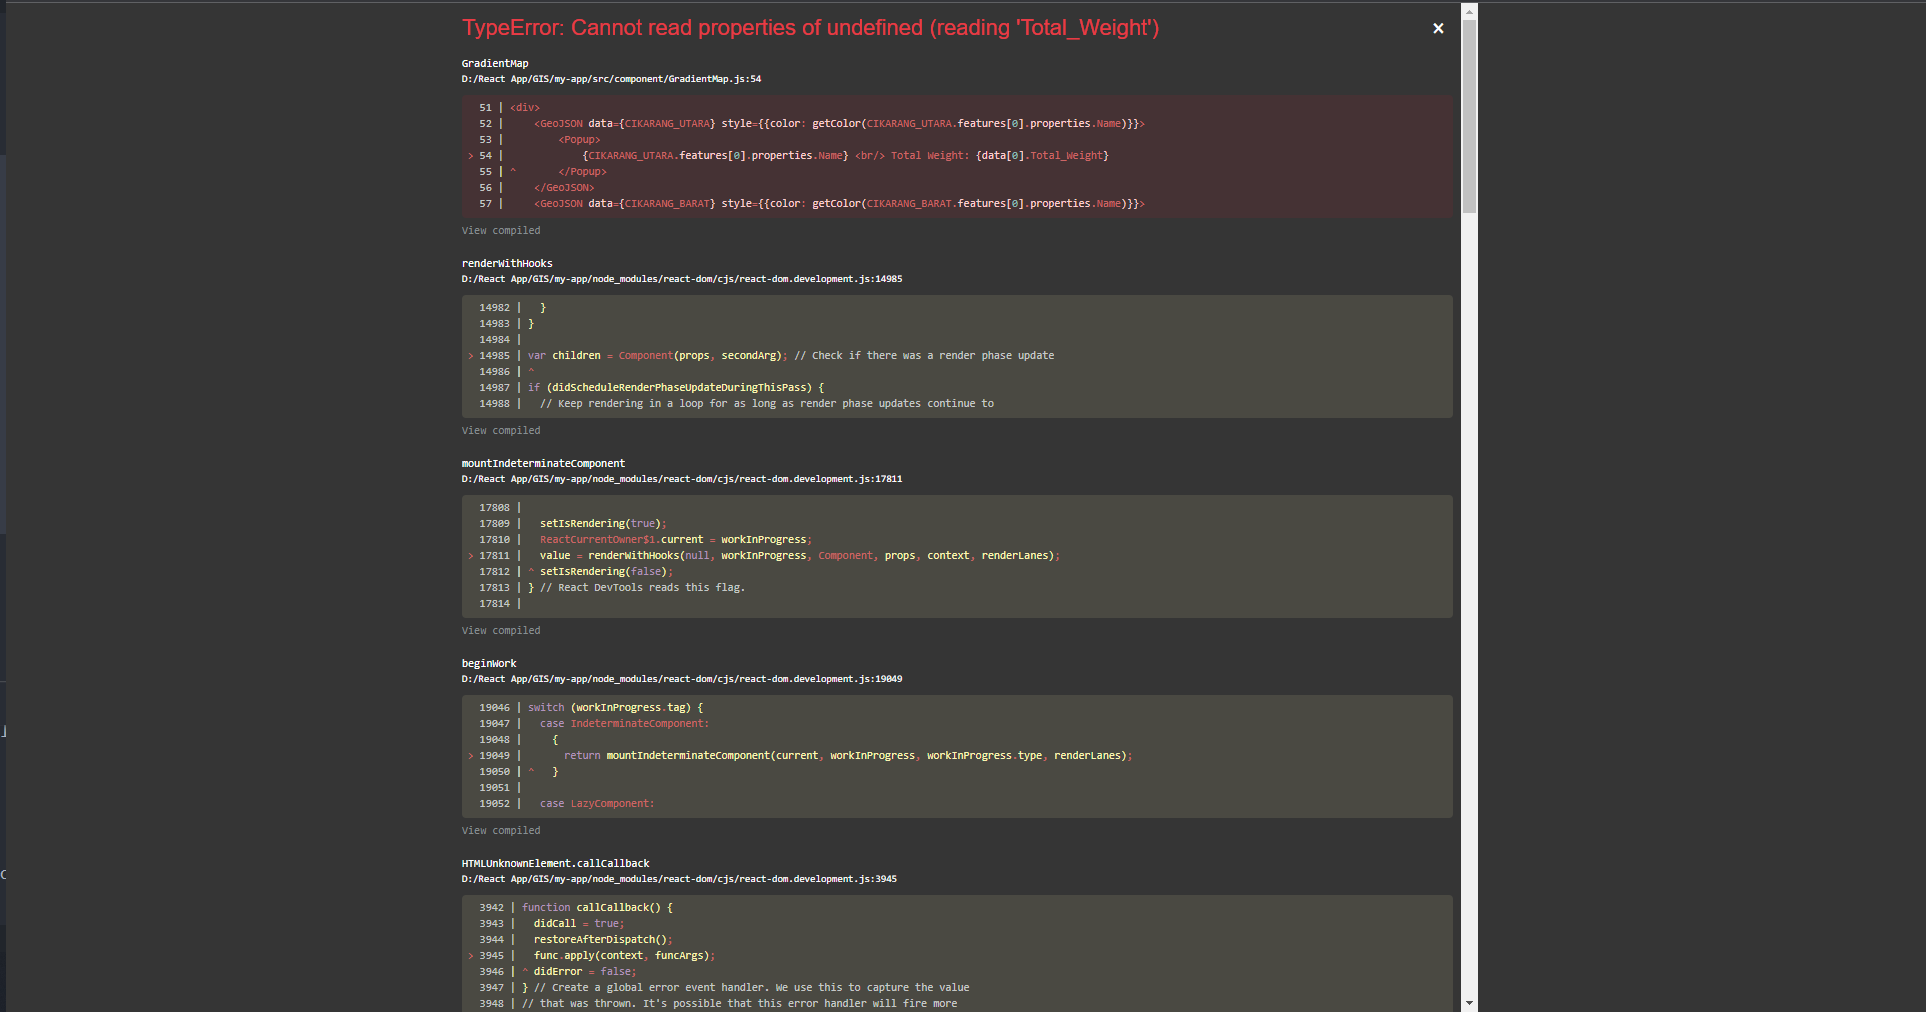
Task: Click View compiled under renderWithHooks frame
Action: [501, 431]
